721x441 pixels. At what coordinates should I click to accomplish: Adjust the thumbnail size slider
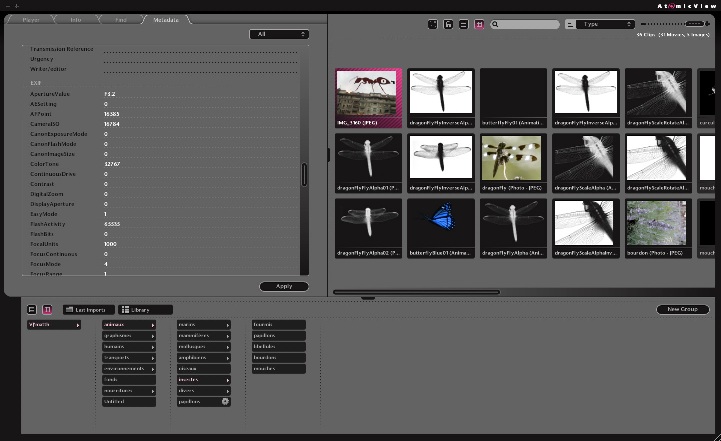coord(694,23)
